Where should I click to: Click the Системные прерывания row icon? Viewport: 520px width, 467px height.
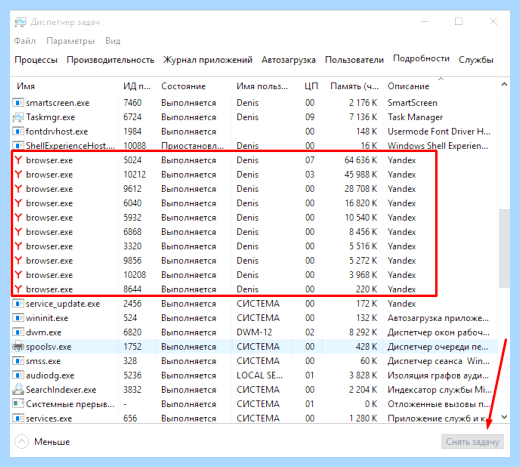18,404
